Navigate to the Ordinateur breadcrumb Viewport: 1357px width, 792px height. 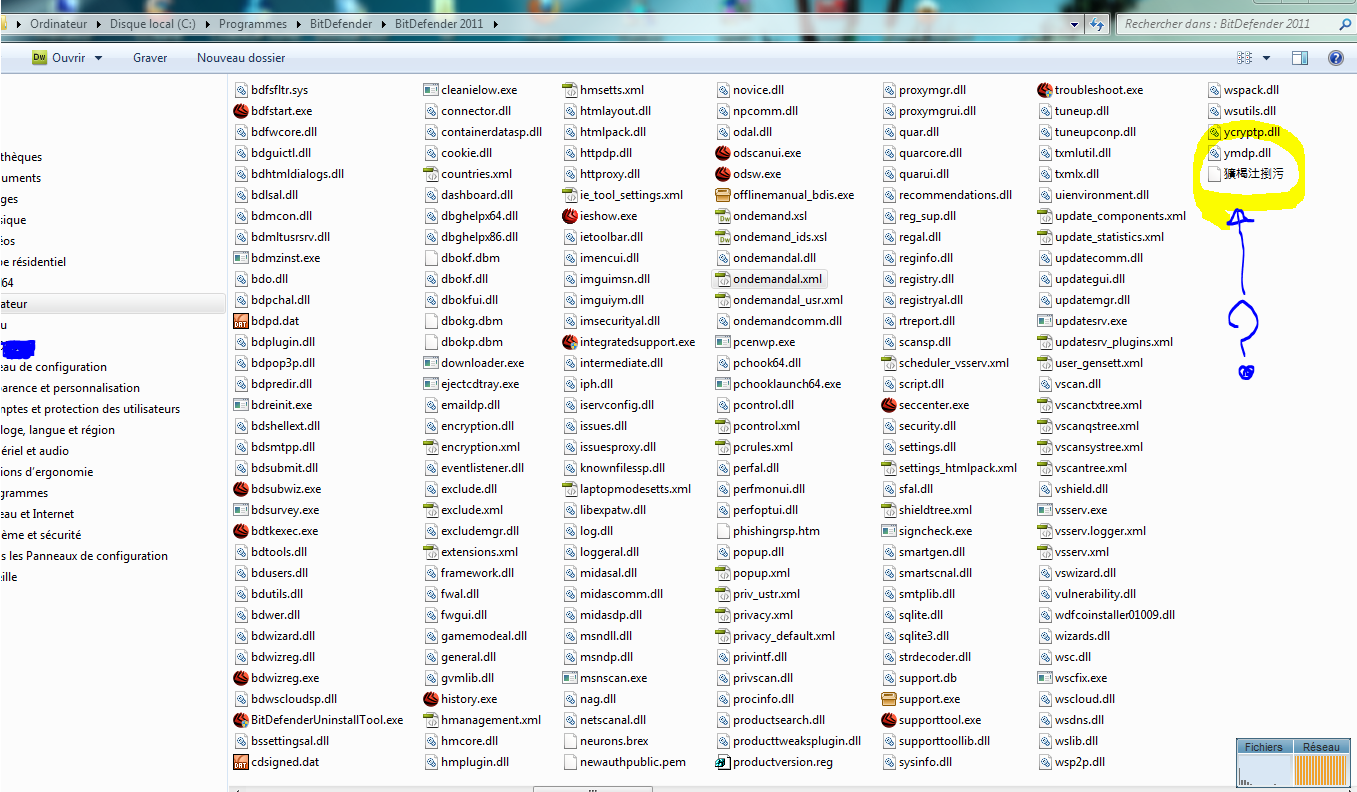coord(59,24)
